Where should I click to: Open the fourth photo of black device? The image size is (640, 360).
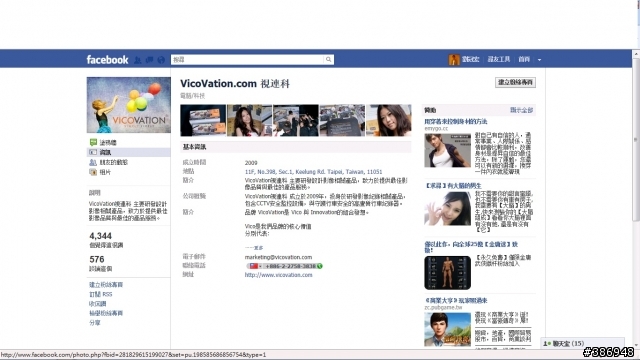342,120
